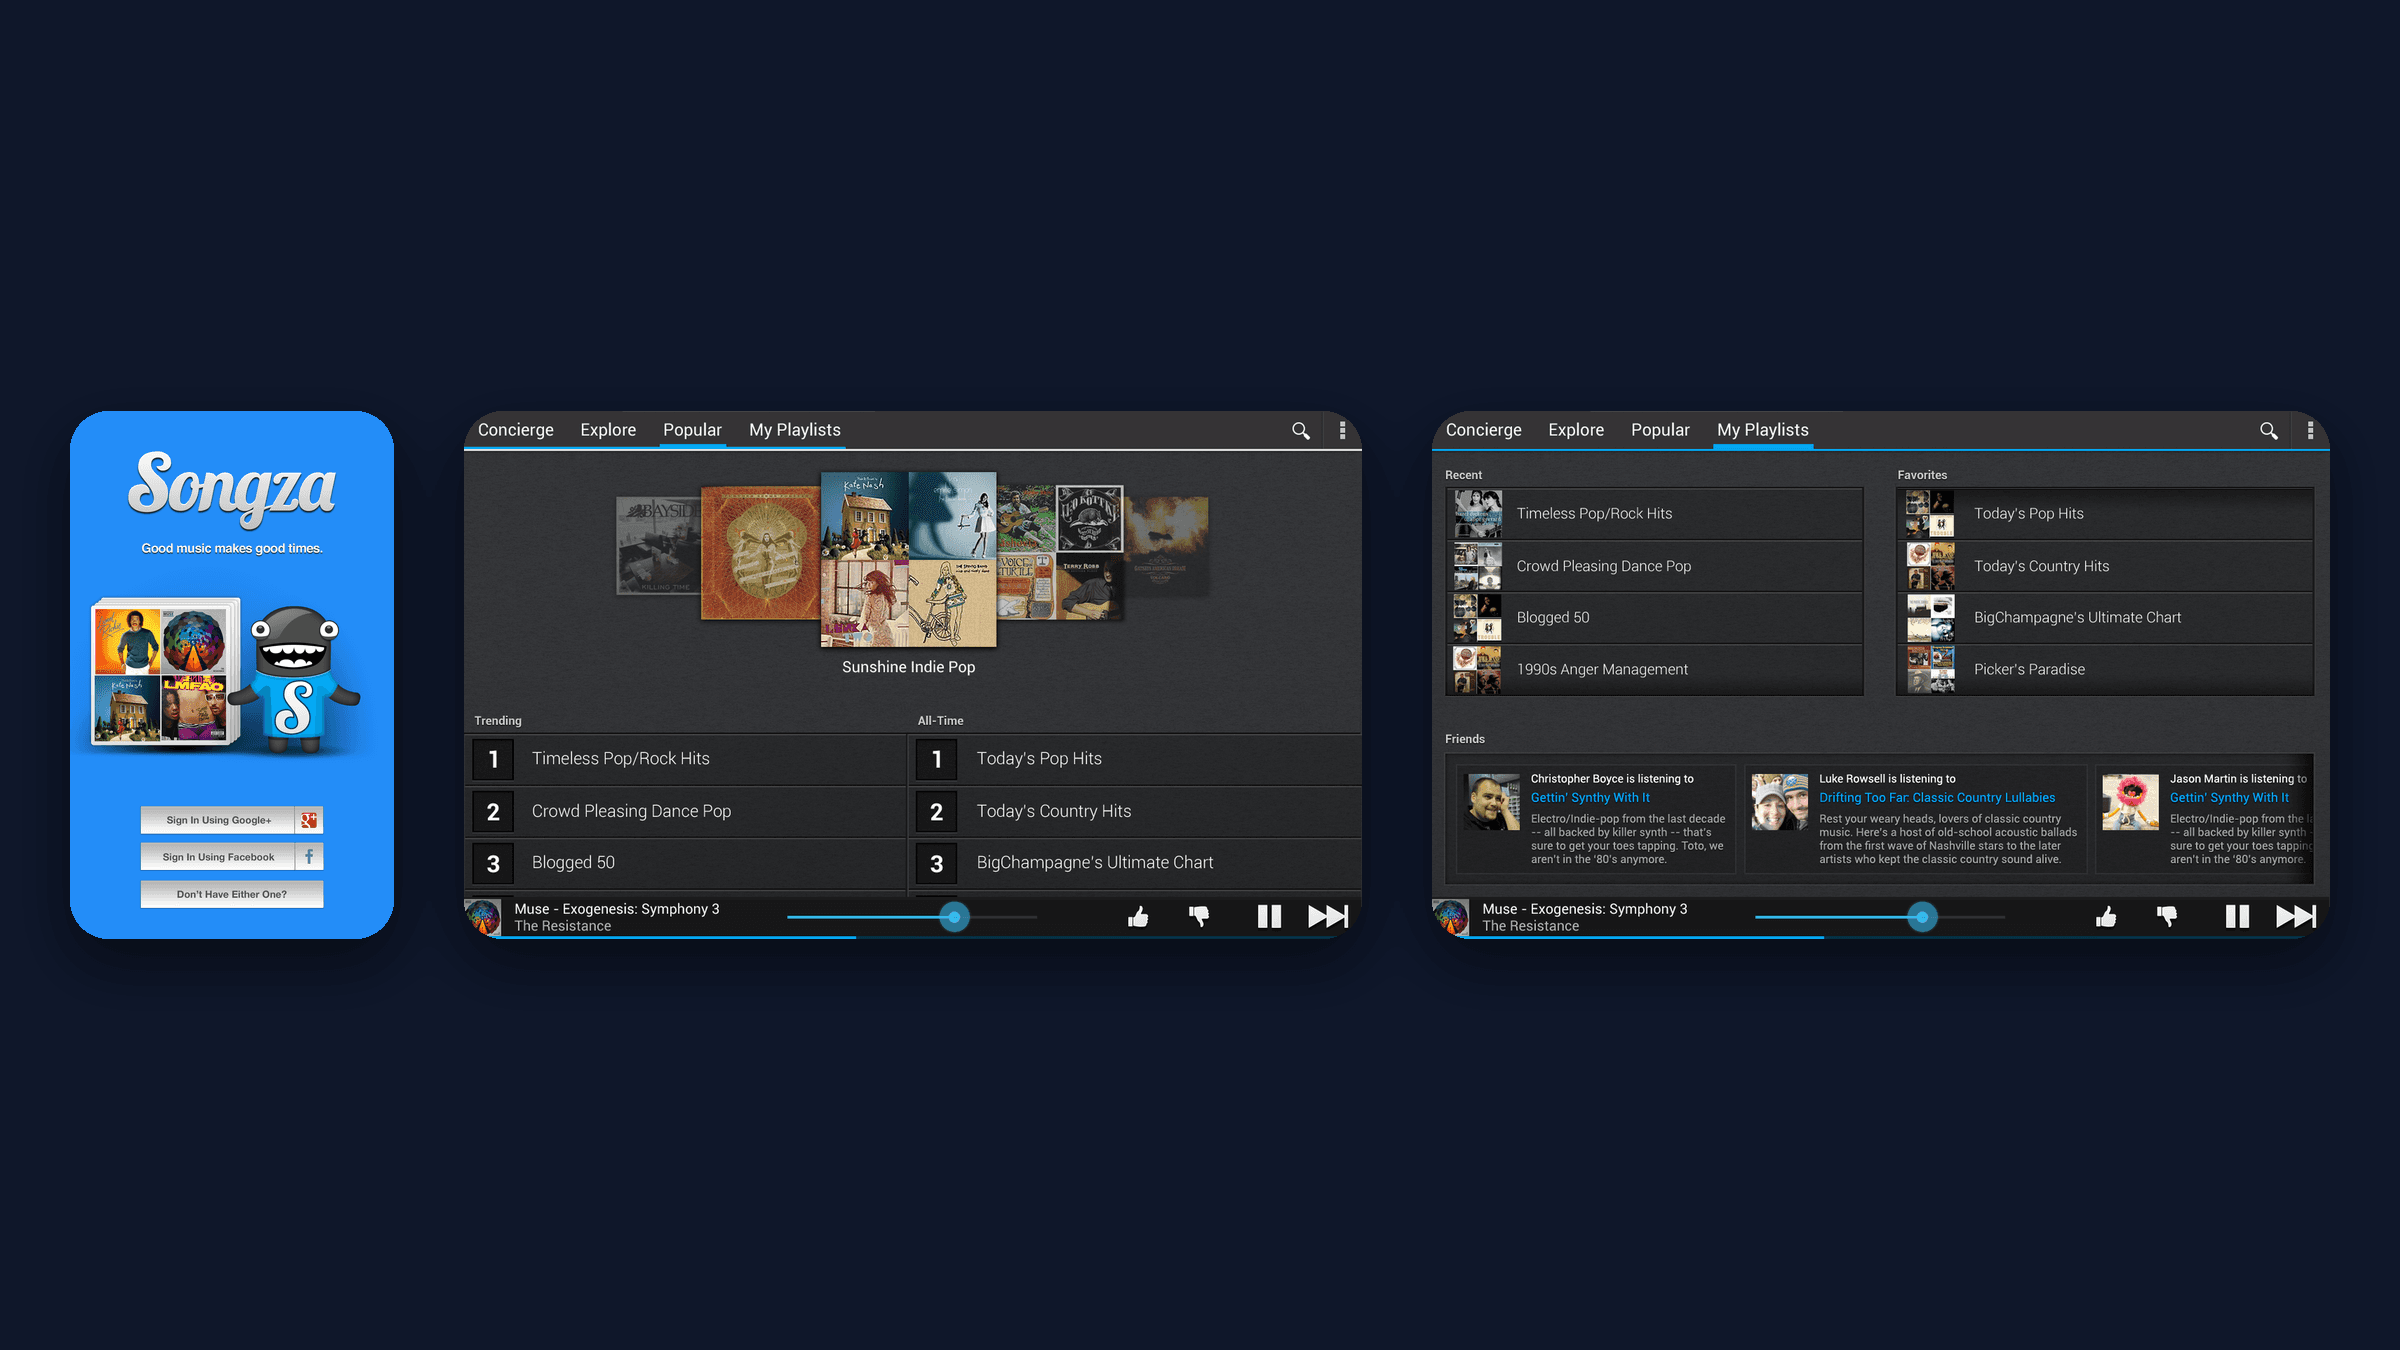Image resolution: width=2400 pixels, height=1350 pixels.
Task: Tap the Facebook icon on sign-in screen
Action: [x=309, y=857]
